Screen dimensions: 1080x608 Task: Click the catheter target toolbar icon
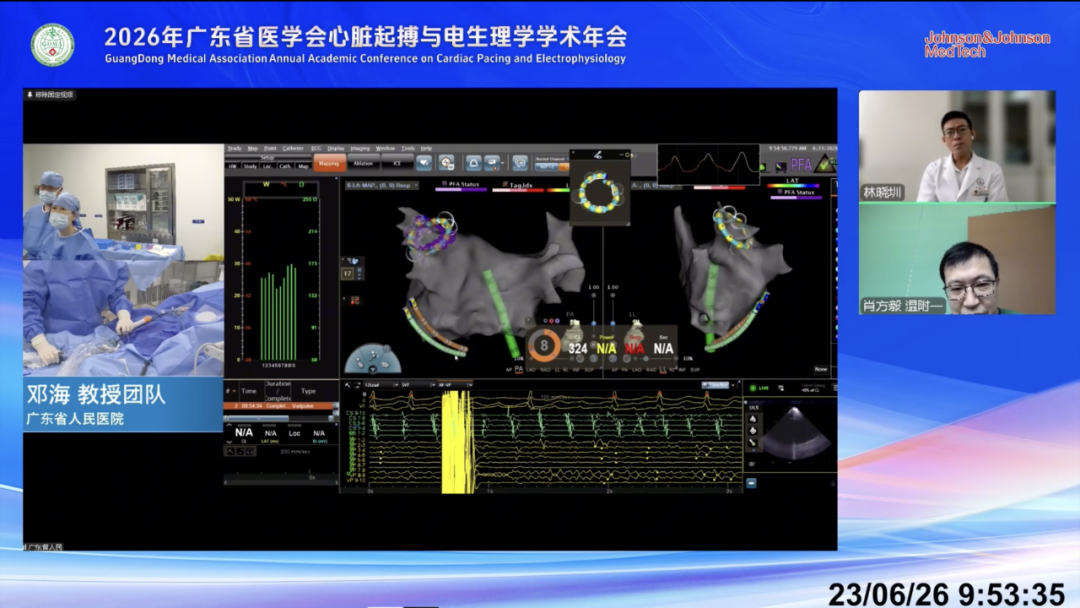(x=446, y=163)
